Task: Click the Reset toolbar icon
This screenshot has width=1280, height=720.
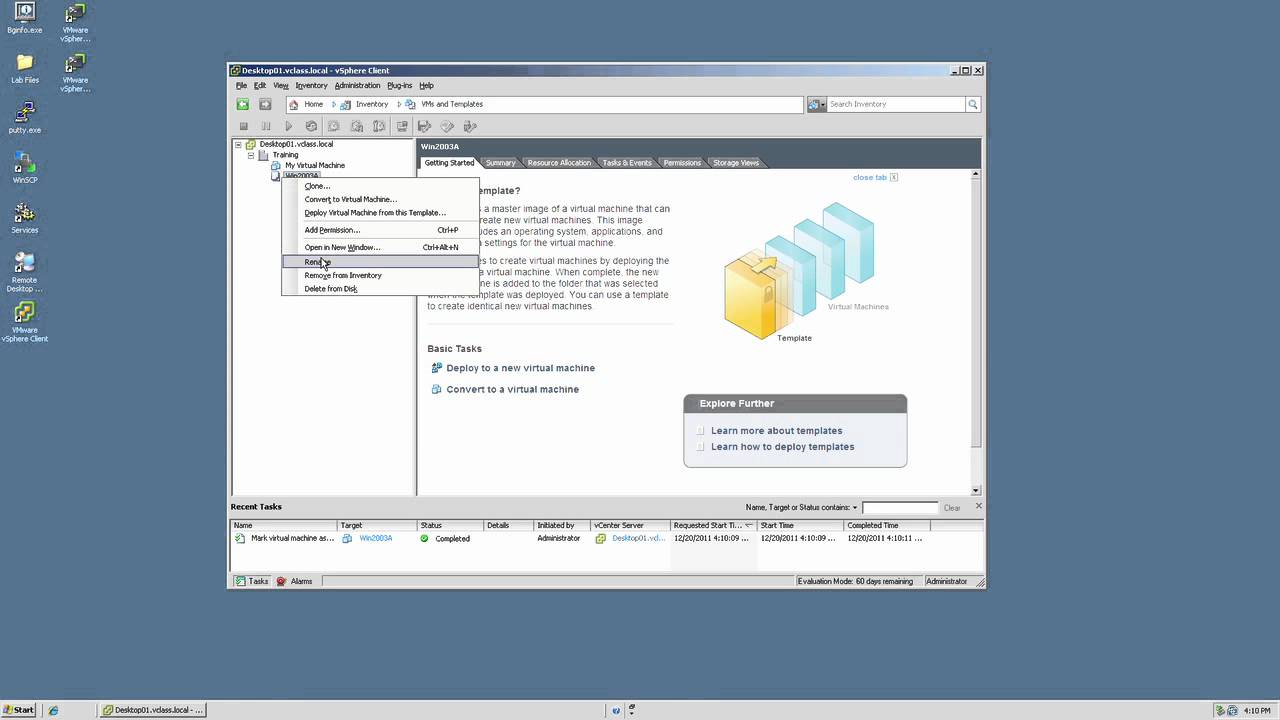Action: click(311, 126)
